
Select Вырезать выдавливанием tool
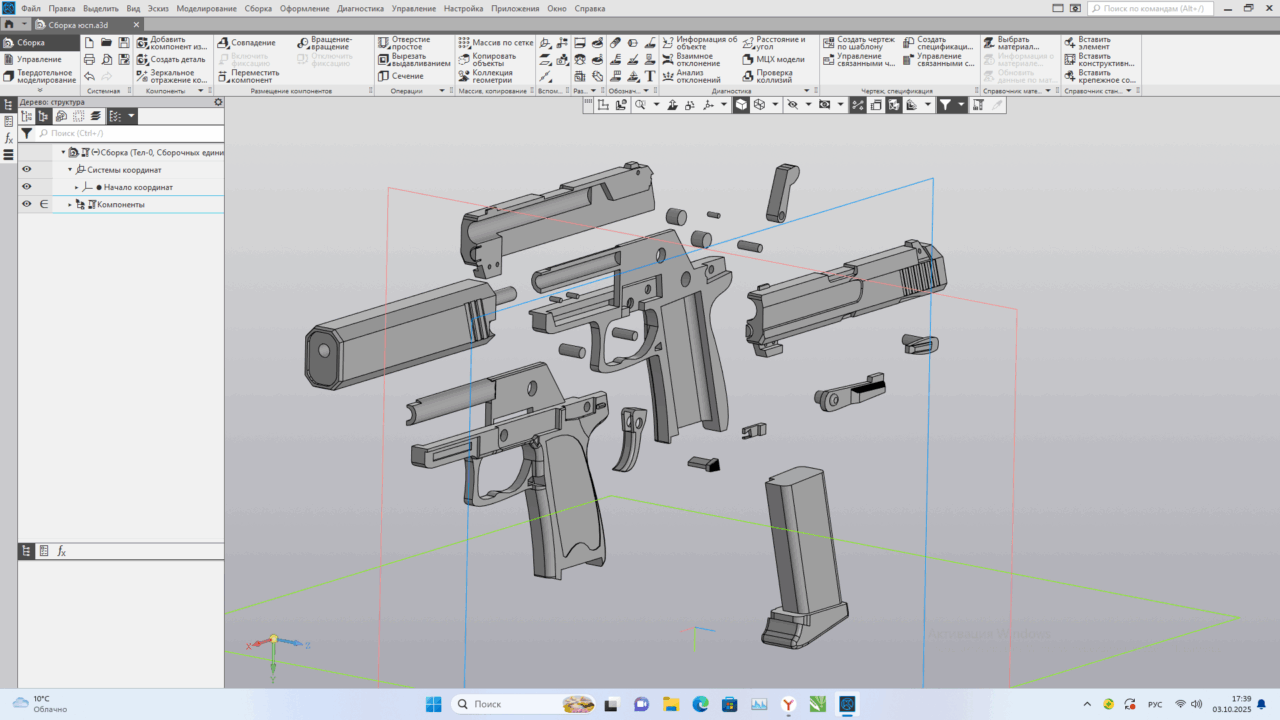tap(412, 60)
